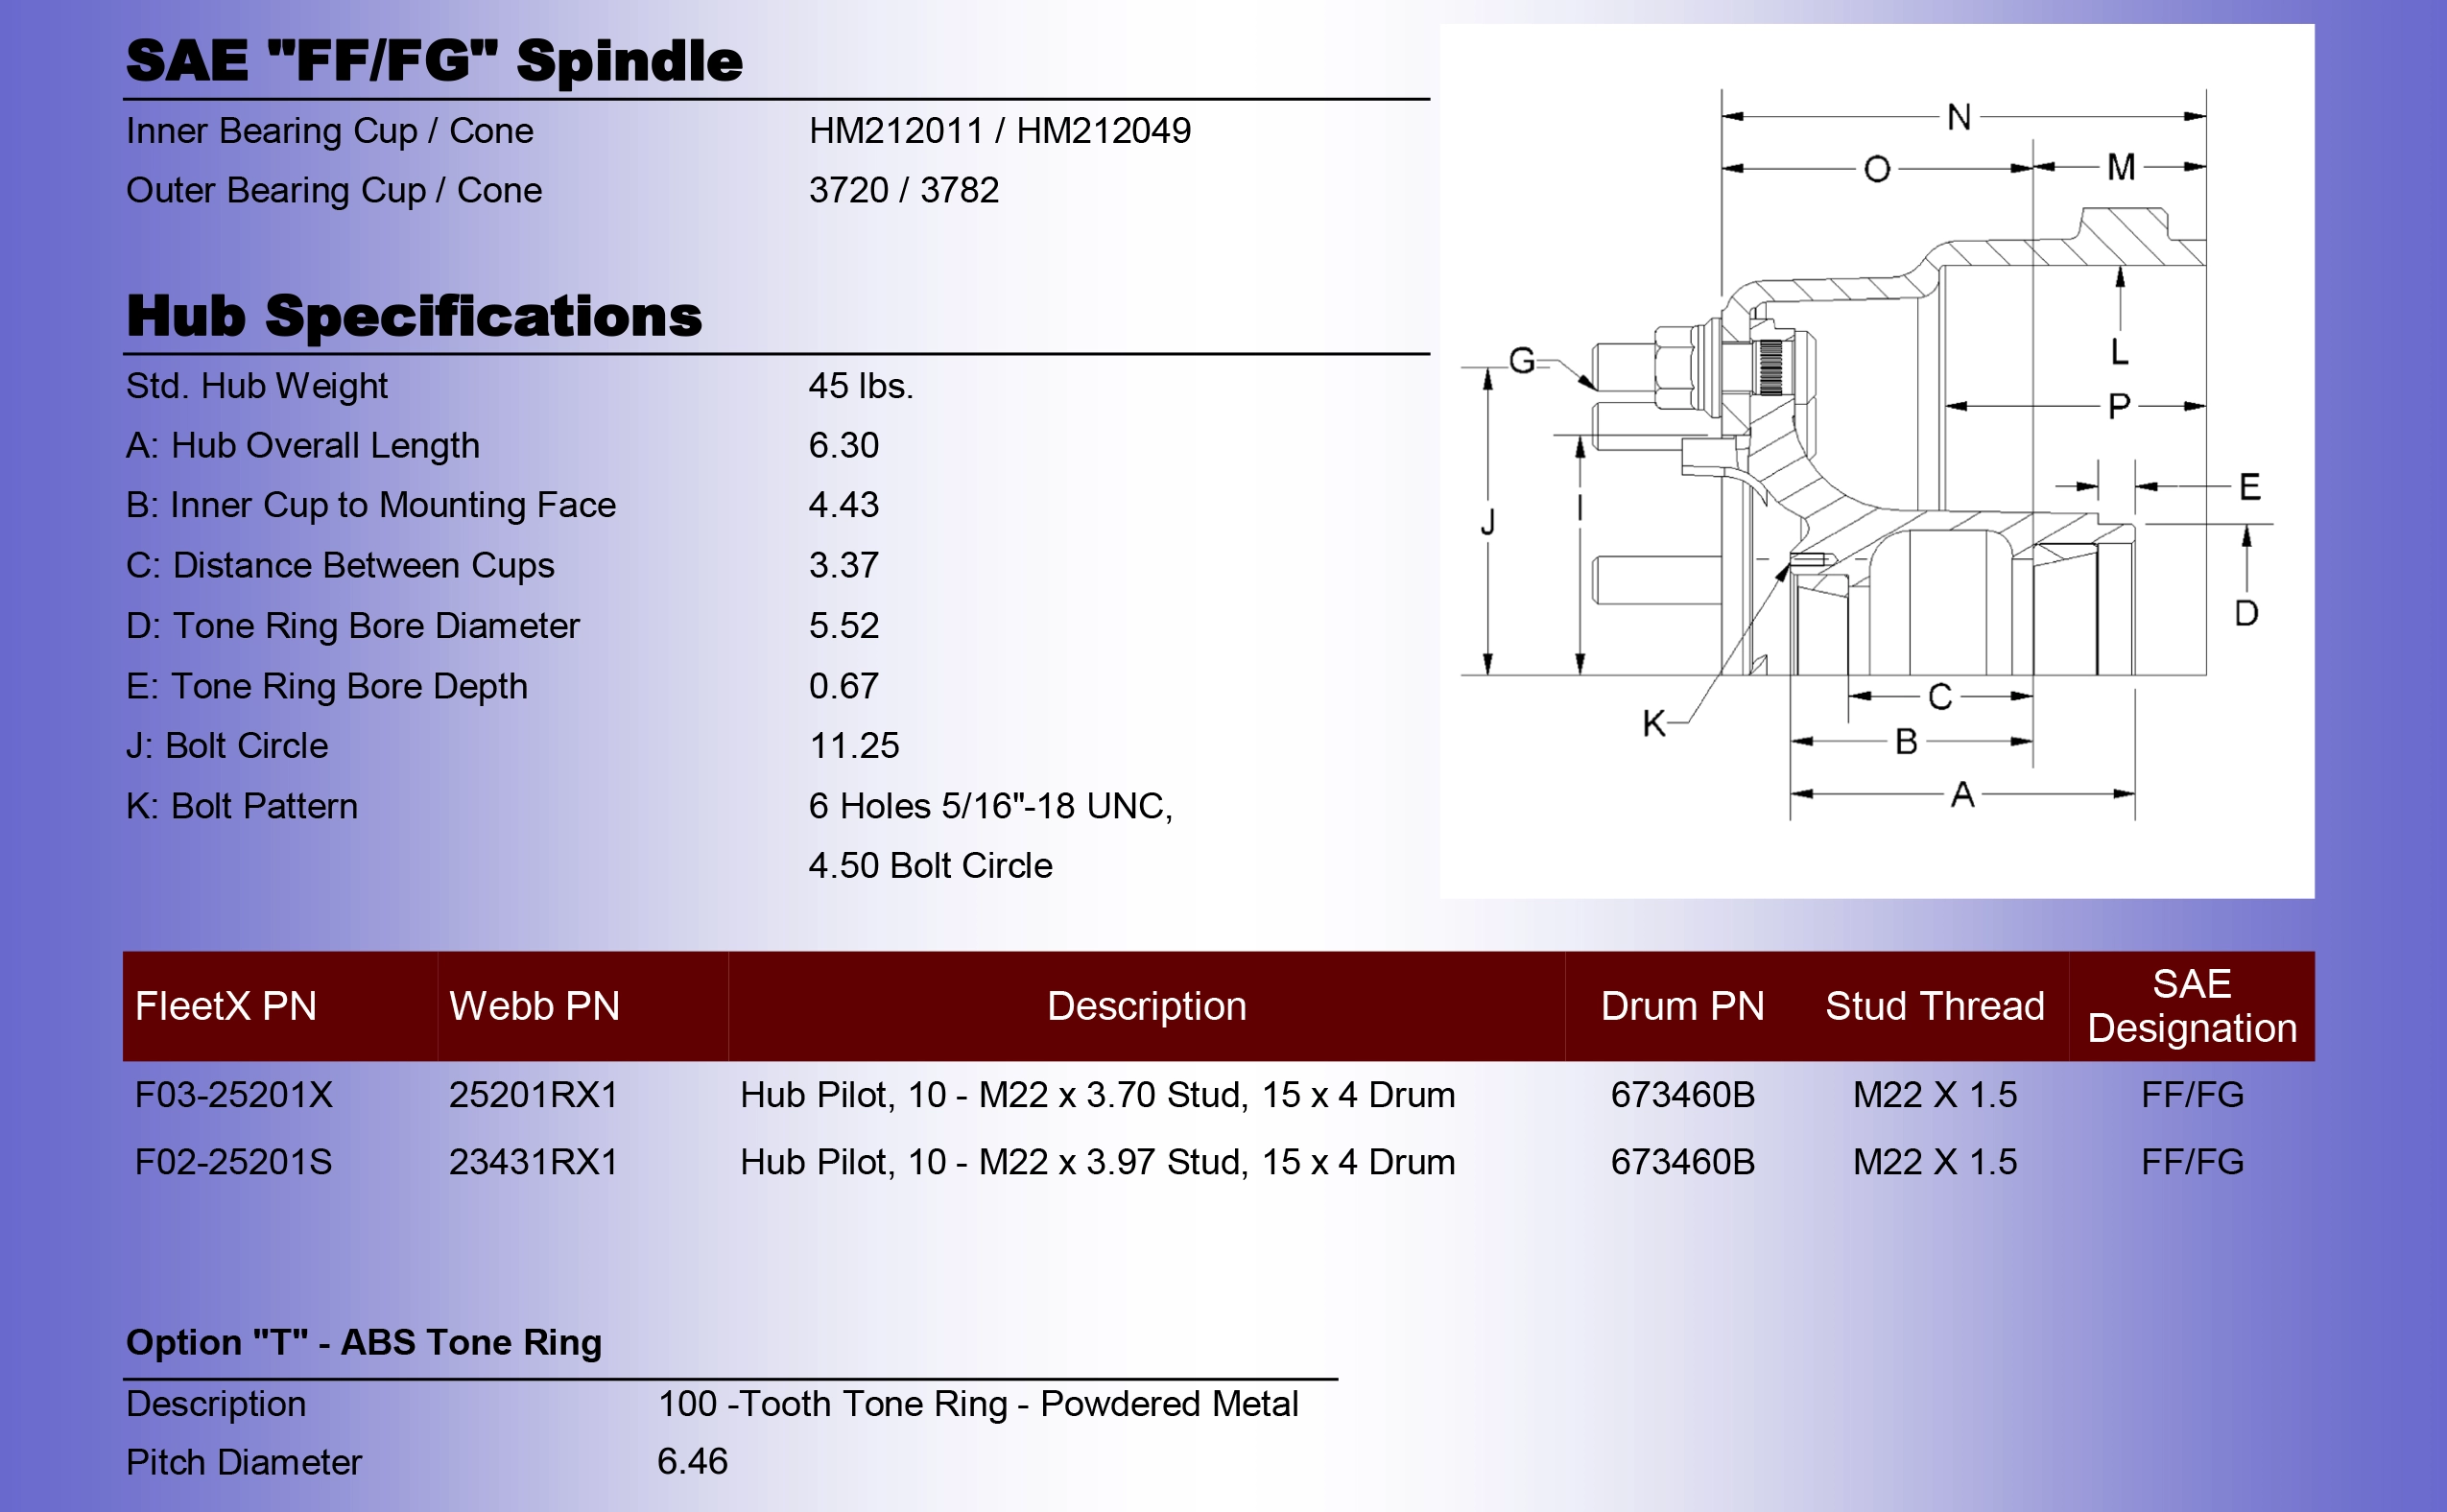Click the SAE "FF/FG" Spindle heading
This screenshot has width=2447, height=1512.
[x=434, y=61]
